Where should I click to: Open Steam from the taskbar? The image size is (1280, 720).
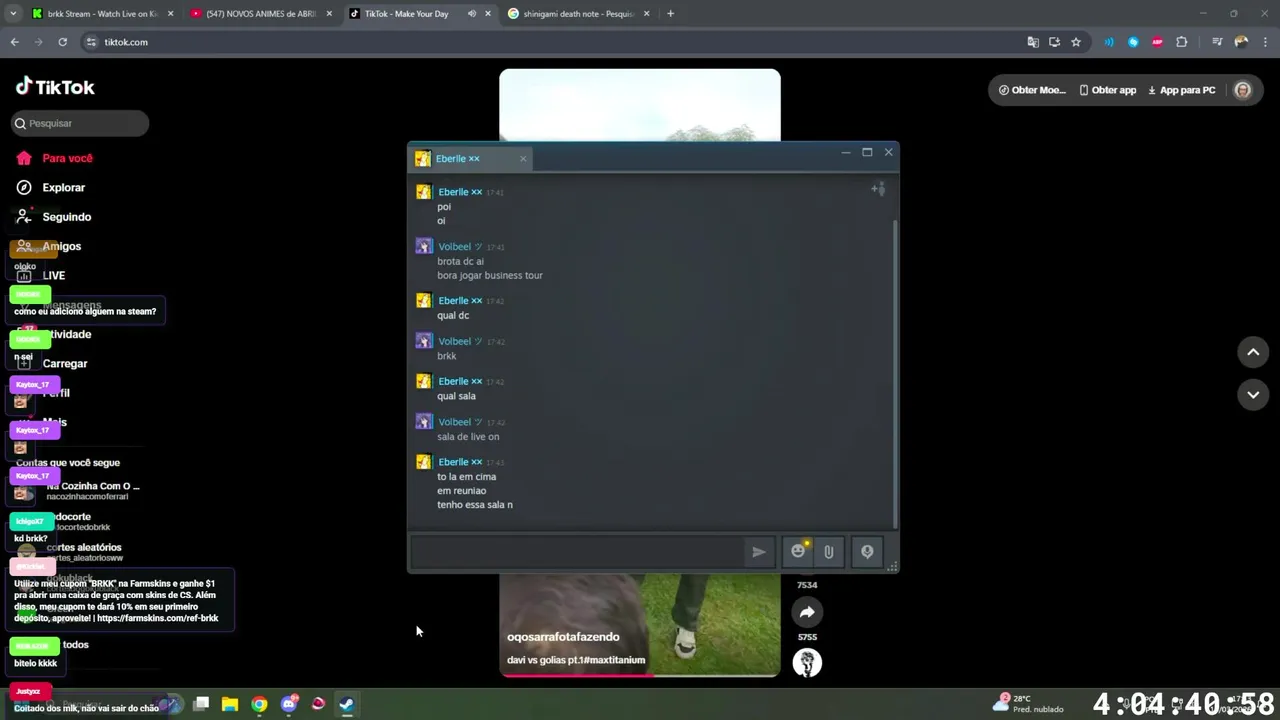click(346, 704)
